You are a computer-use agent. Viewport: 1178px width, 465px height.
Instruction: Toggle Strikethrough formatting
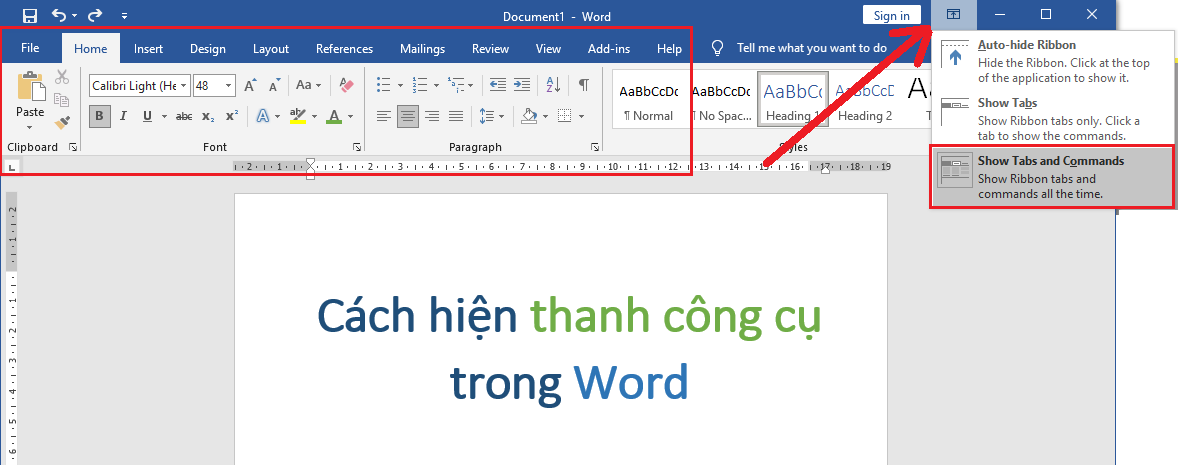(184, 116)
